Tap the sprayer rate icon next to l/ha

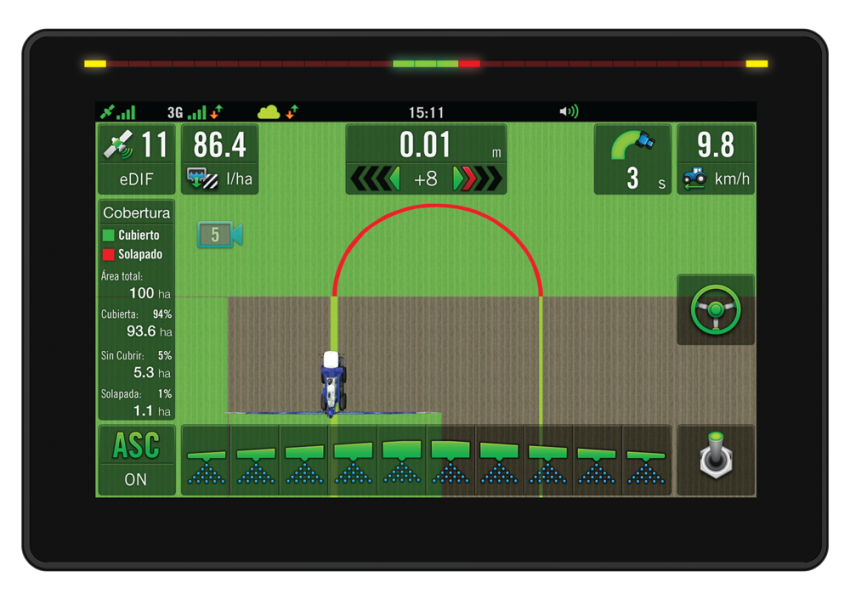click(202, 178)
